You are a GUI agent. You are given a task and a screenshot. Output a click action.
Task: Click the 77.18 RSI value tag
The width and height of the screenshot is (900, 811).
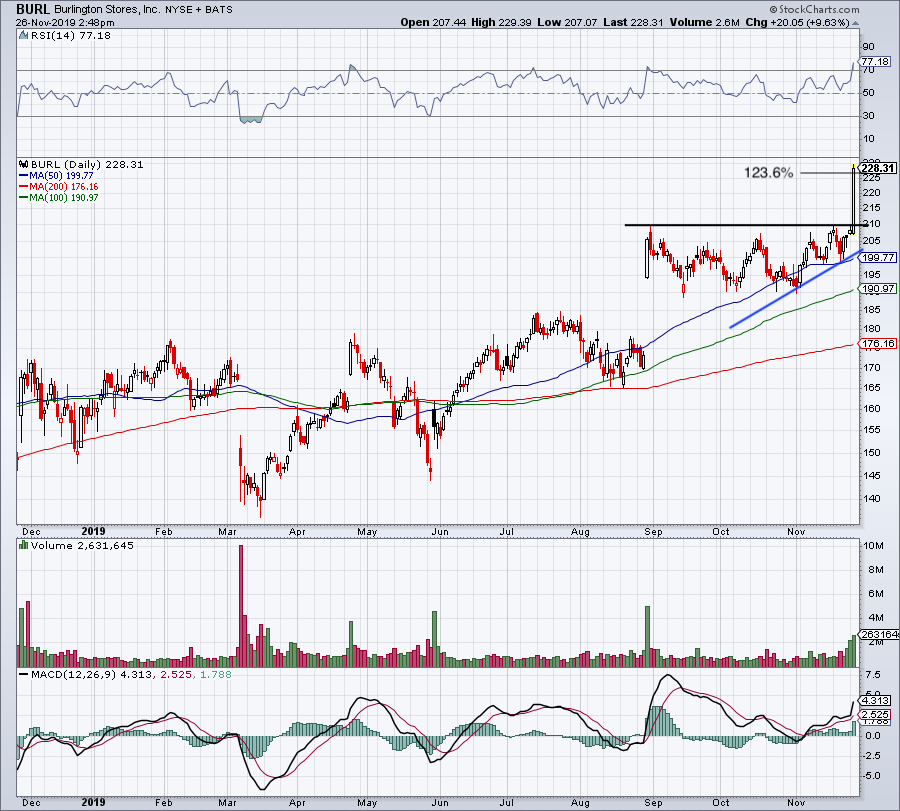click(x=875, y=61)
